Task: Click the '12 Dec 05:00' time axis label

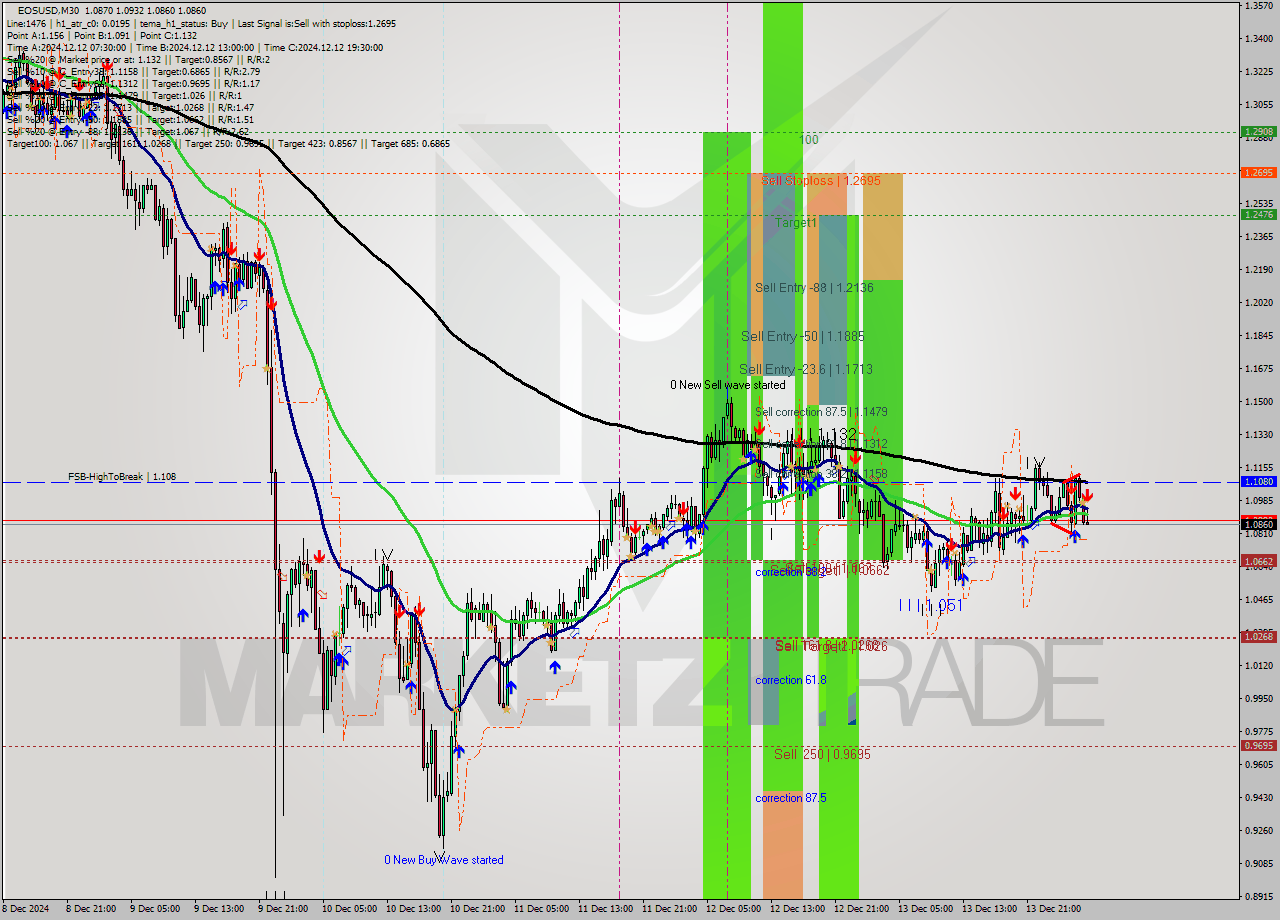Action: pos(733,909)
